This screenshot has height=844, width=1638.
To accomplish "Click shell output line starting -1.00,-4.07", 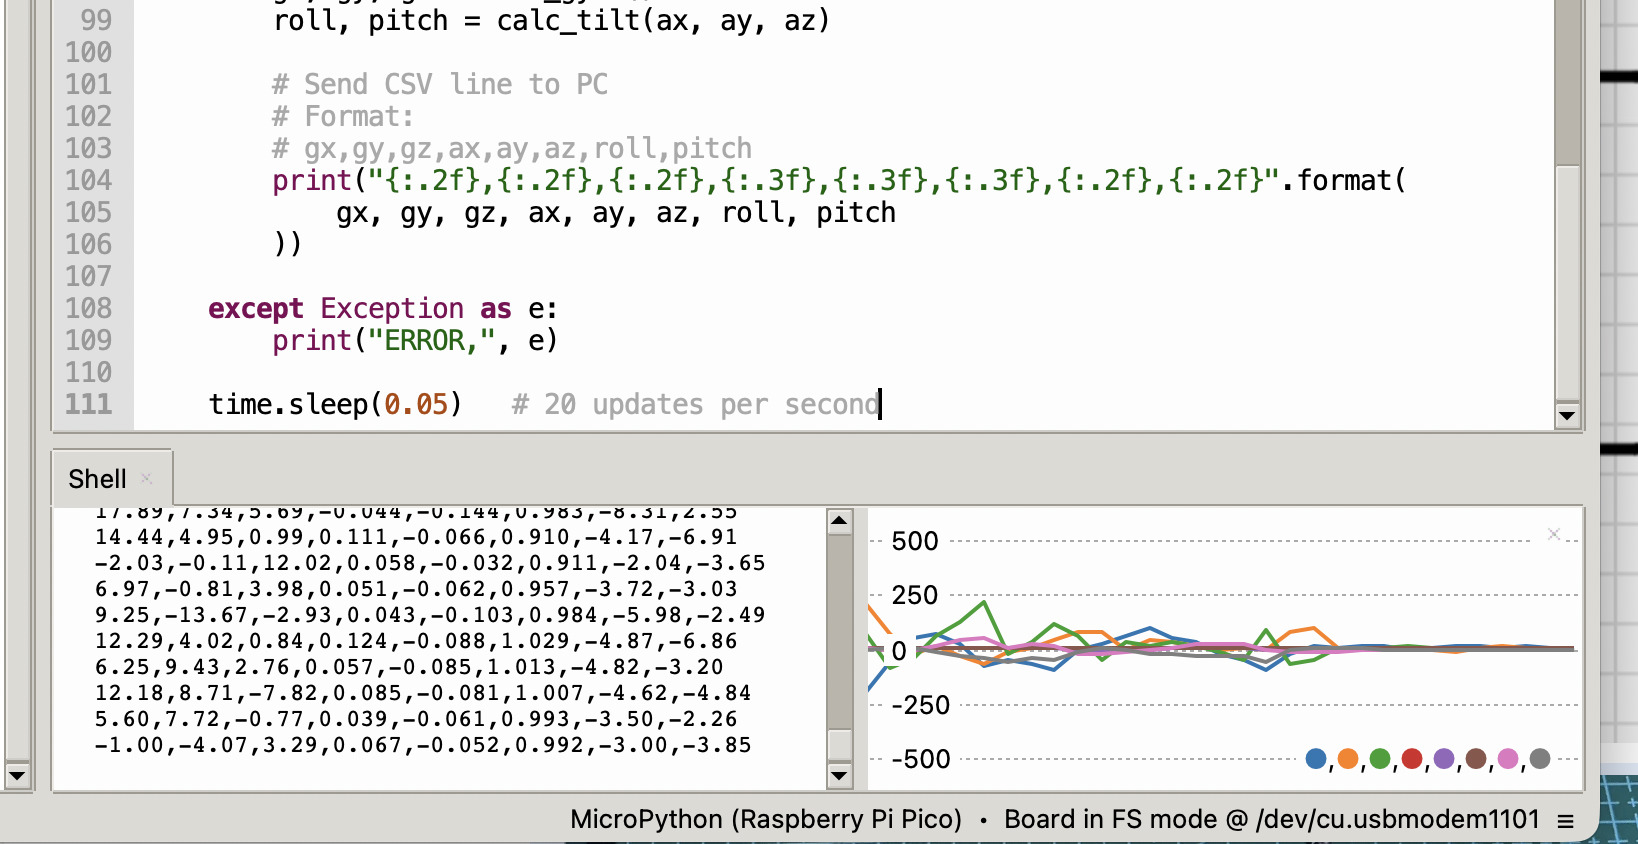I will coord(423,745).
